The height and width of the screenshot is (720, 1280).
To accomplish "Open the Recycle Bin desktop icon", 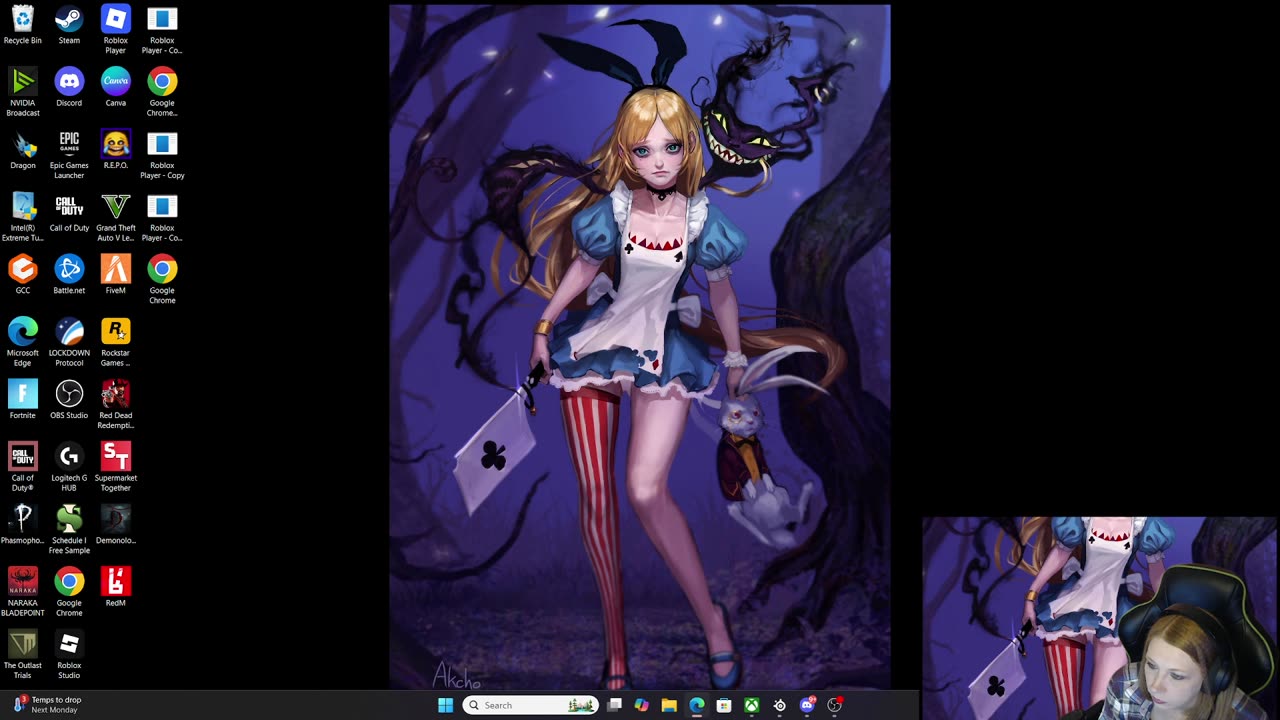I will point(22,26).
